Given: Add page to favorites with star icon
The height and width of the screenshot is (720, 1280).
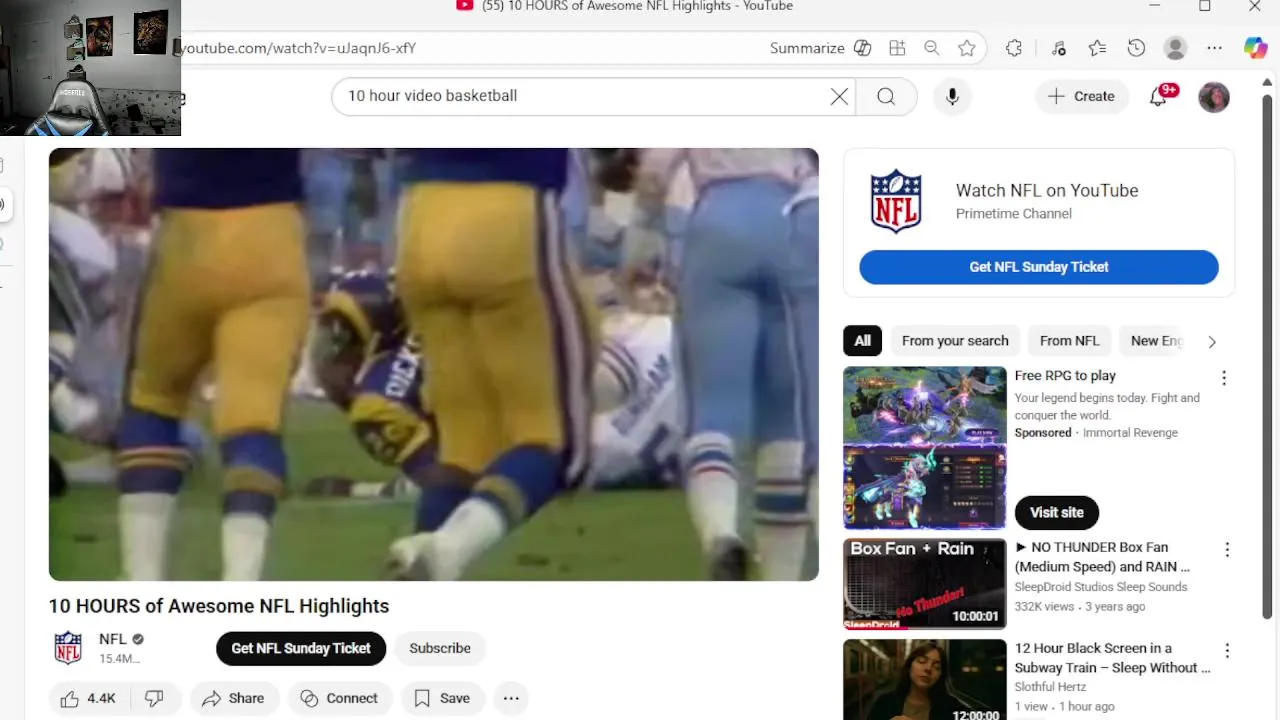Looking at the screenshot, I should coord(966,48).
